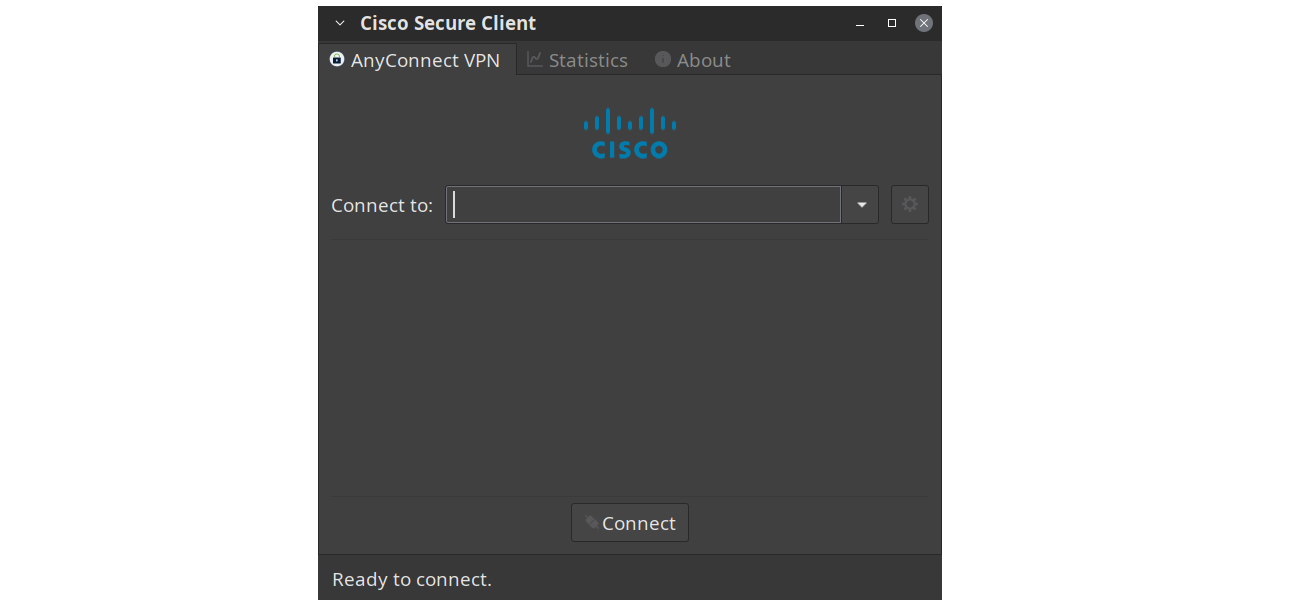This screenshot has height=608, width=1300.
Task: Click the 'Connect to:' label
Action: [382, 205]
